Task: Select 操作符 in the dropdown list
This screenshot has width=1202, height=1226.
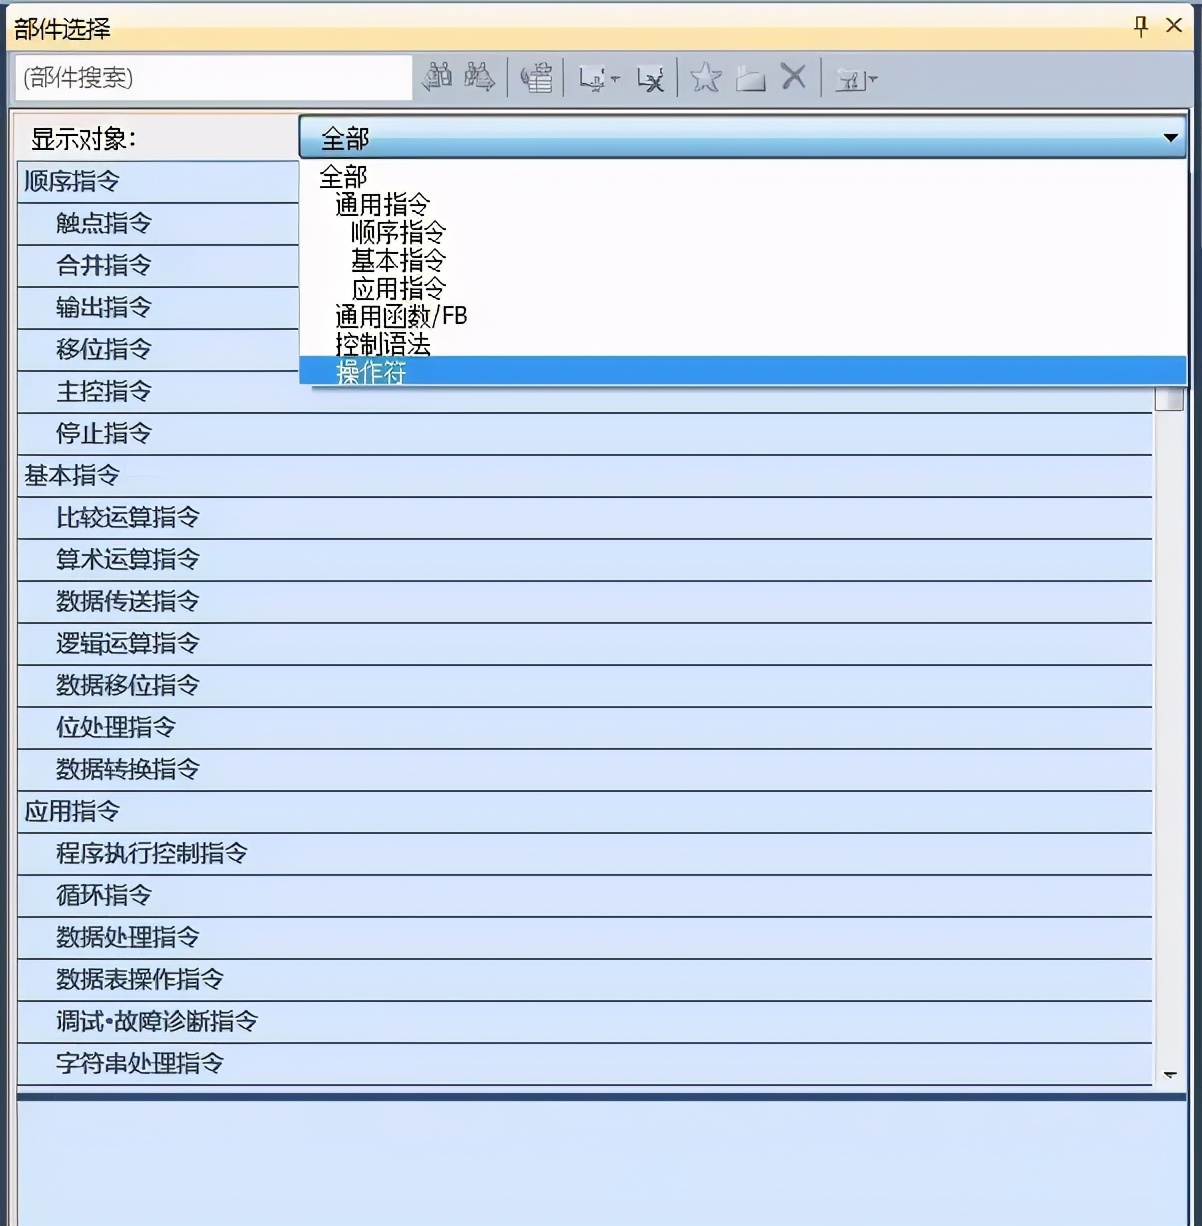Action: 371,373
